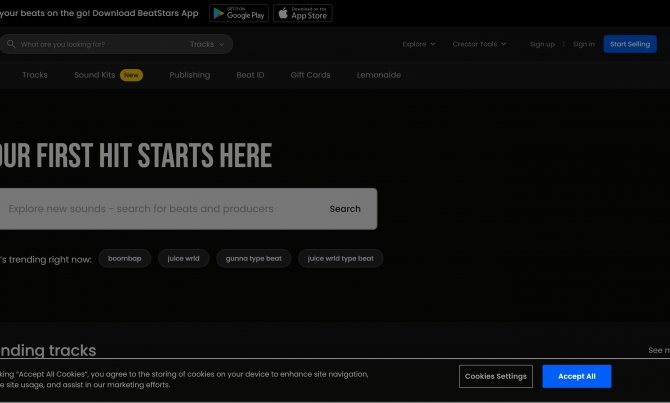Open the Lemonaide navigation tab
Viewport: 670px width, 403px height.
[x=379, y=75]
